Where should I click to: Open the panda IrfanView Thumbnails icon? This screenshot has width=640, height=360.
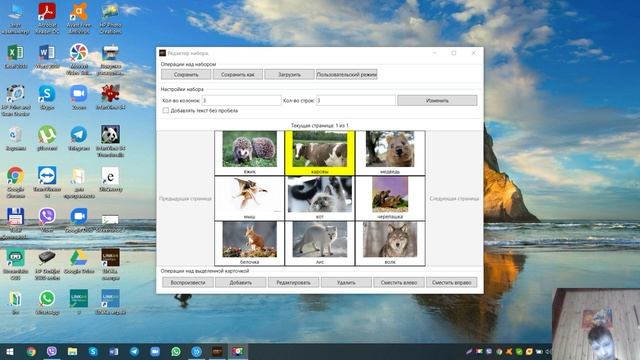click(x=110, y=141)
